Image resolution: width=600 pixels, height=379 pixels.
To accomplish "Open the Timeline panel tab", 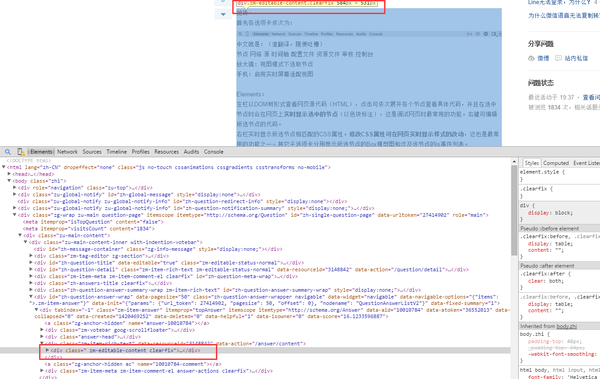I will pos(117,152).
